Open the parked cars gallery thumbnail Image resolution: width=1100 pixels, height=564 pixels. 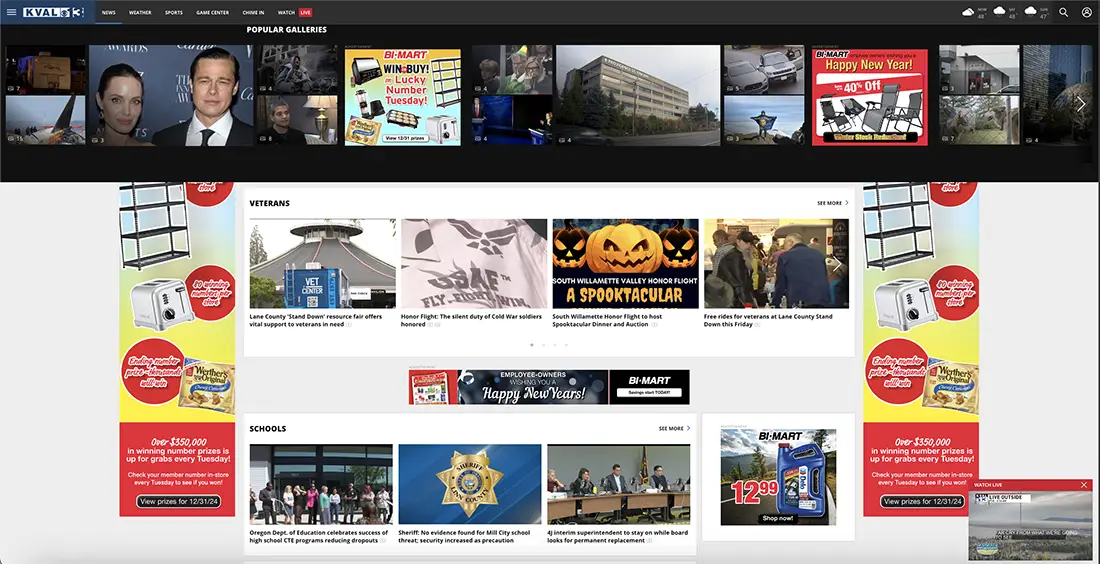tap(764, 69)
